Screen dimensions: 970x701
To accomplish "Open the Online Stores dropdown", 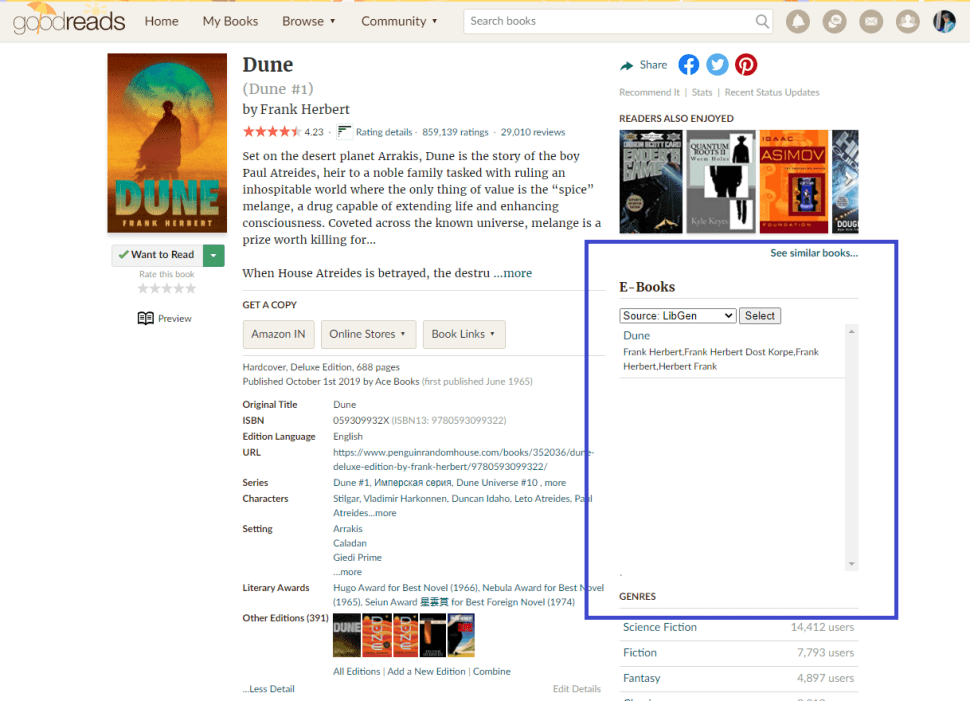I will coord(368,334).
